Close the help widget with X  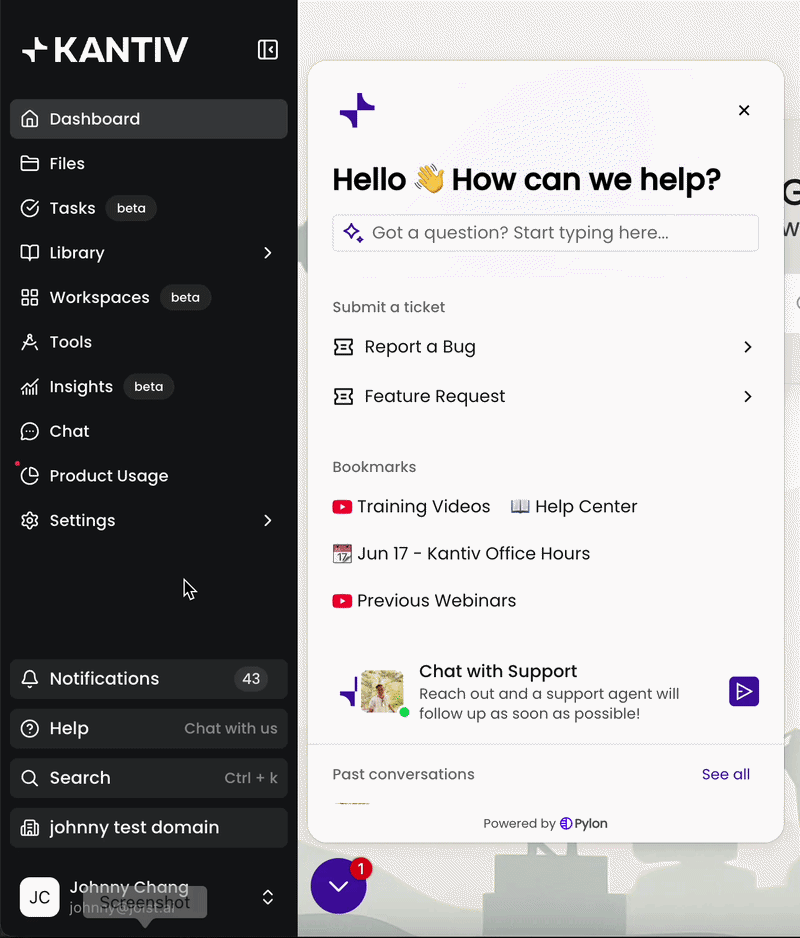coord(744,110)
